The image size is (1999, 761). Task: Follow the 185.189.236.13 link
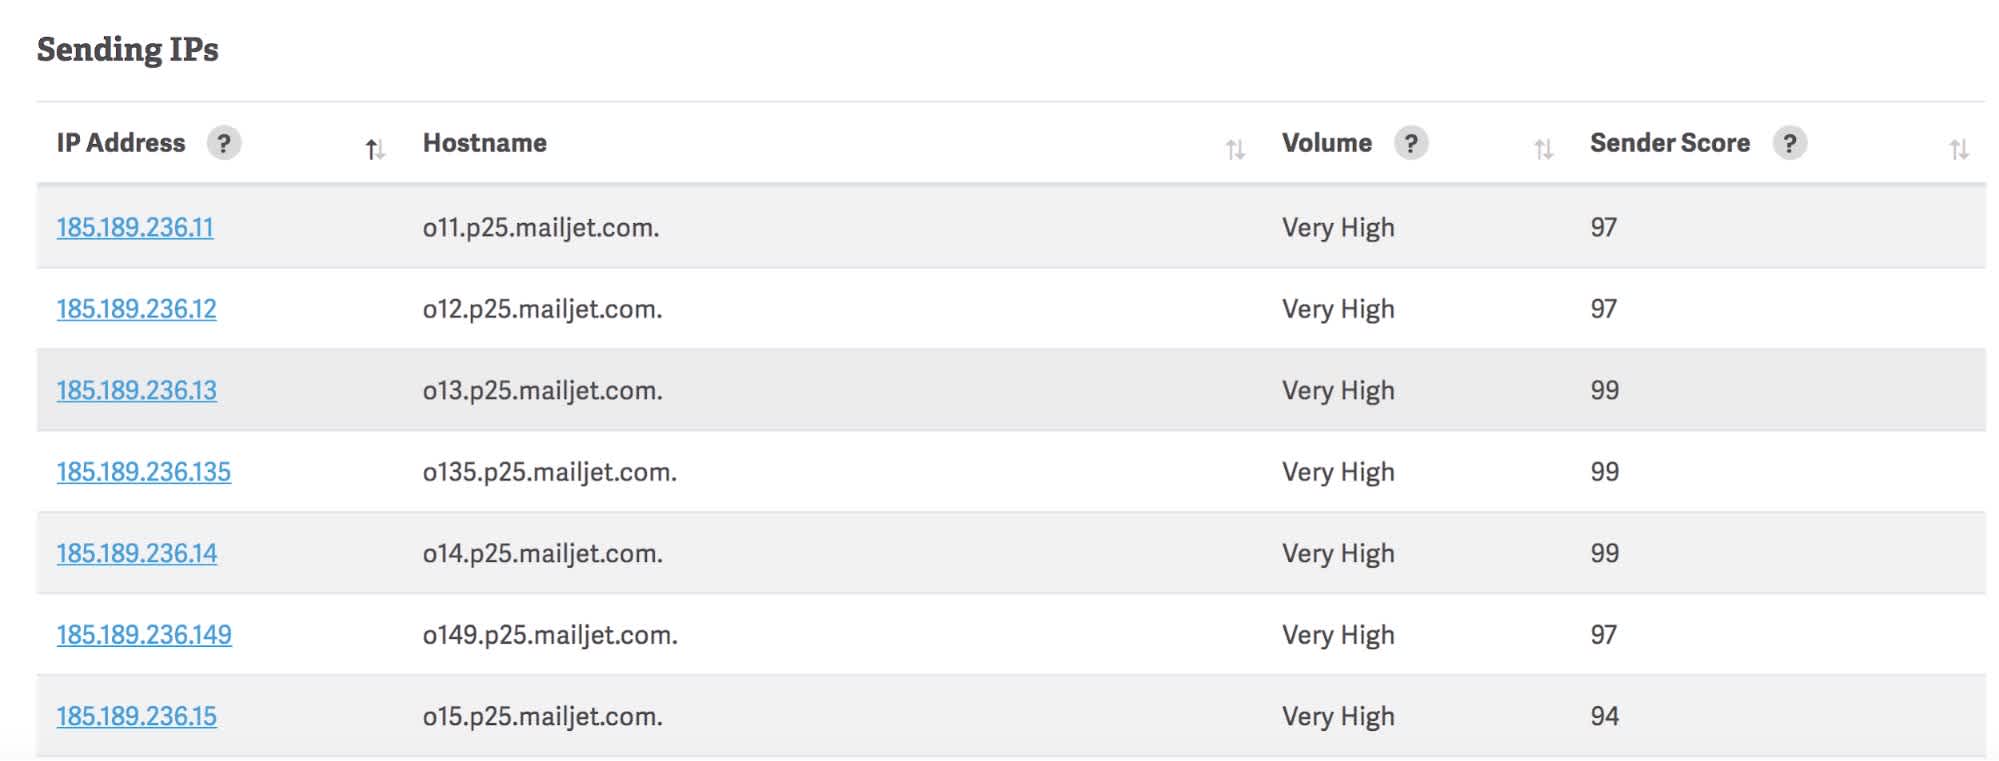pyautogui.click(x=136, y=390)
